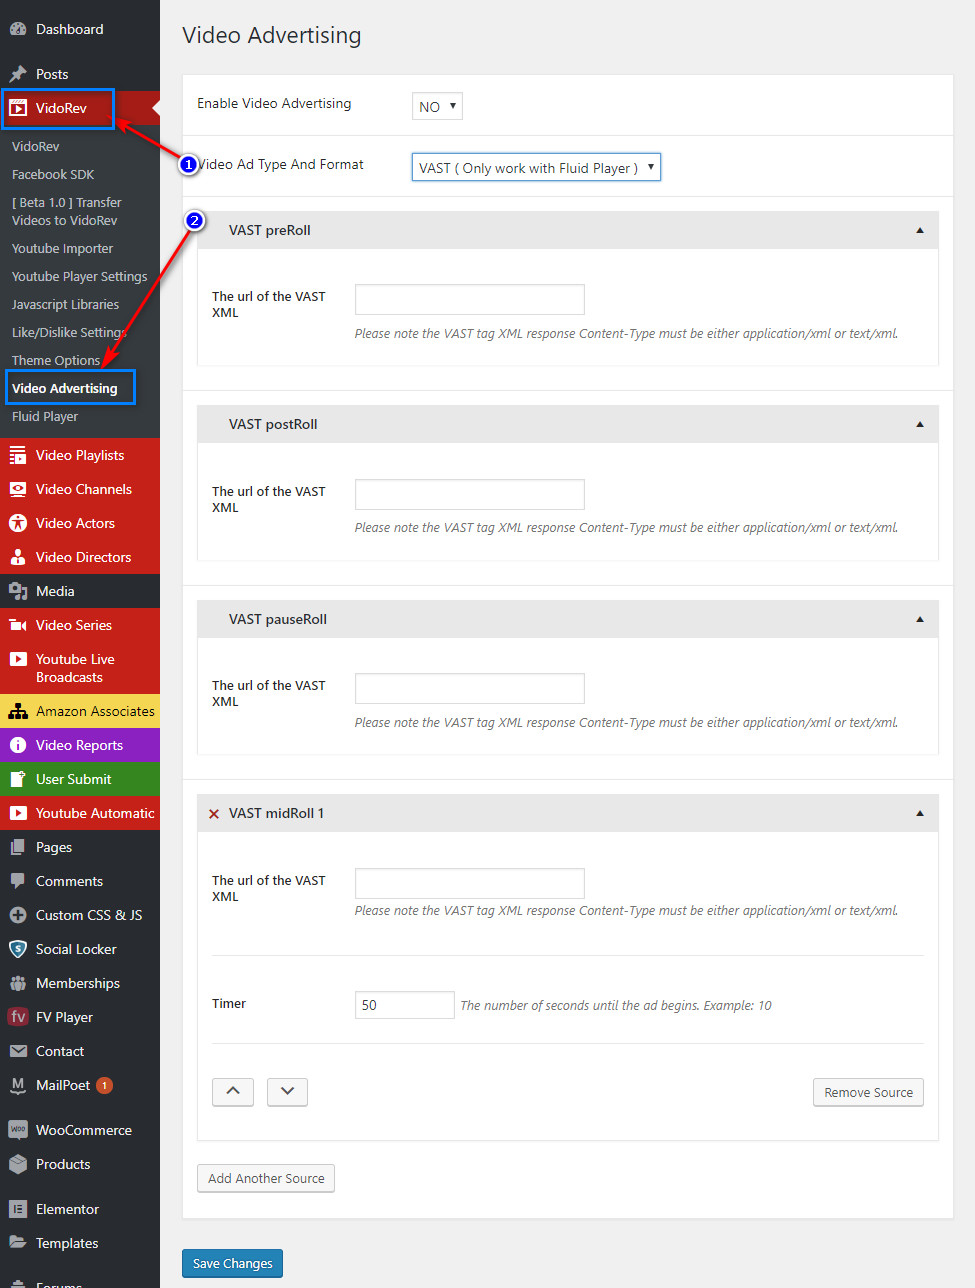This screenshot has width=975, height=1288.
Task: Open Youtube Importer submenu item
Action: (x=62, y=248)
